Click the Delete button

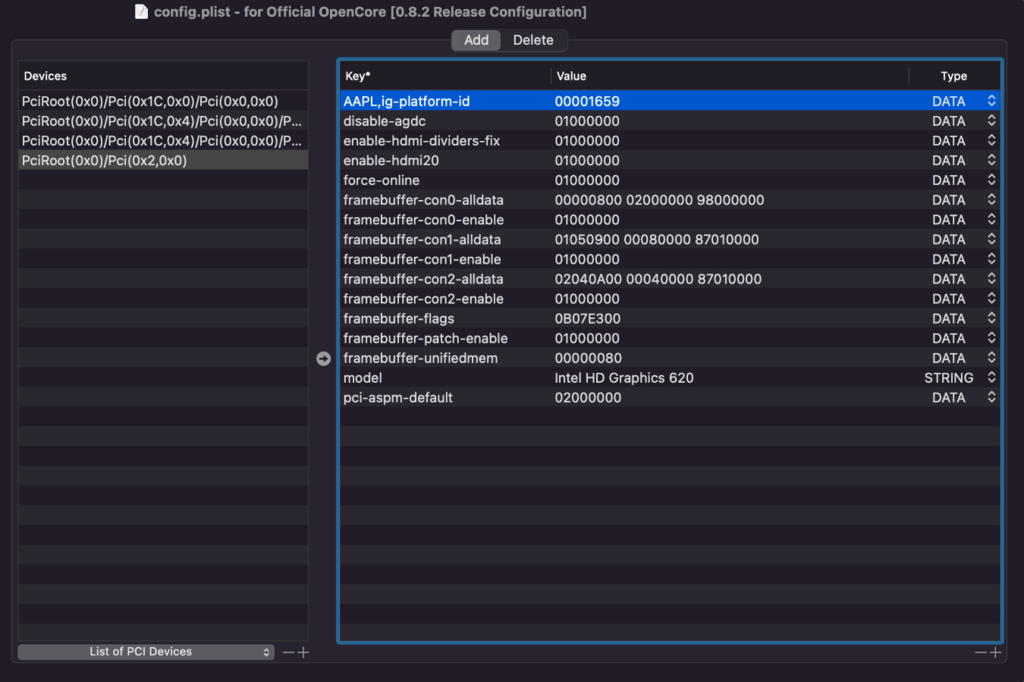coord(533,40)
